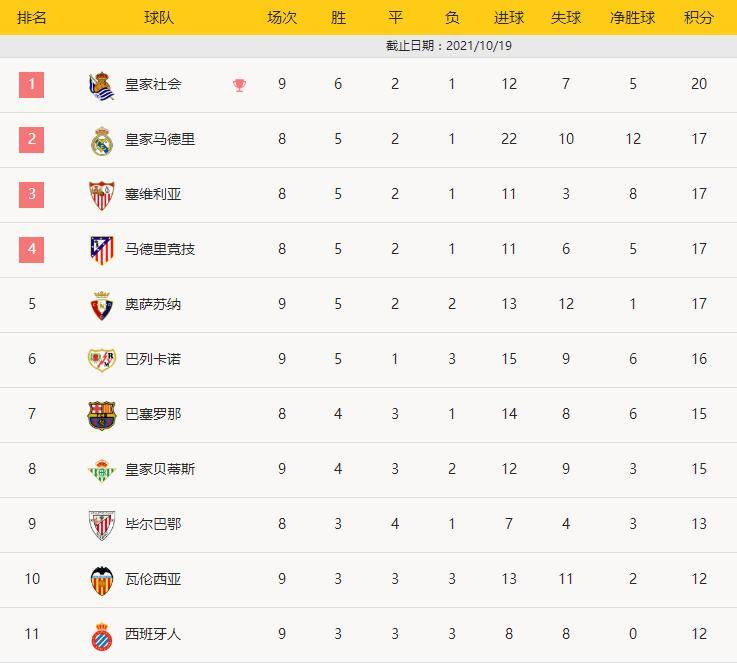Select the 进球 column header
737x663 pixels.
(x=509, y=18)
